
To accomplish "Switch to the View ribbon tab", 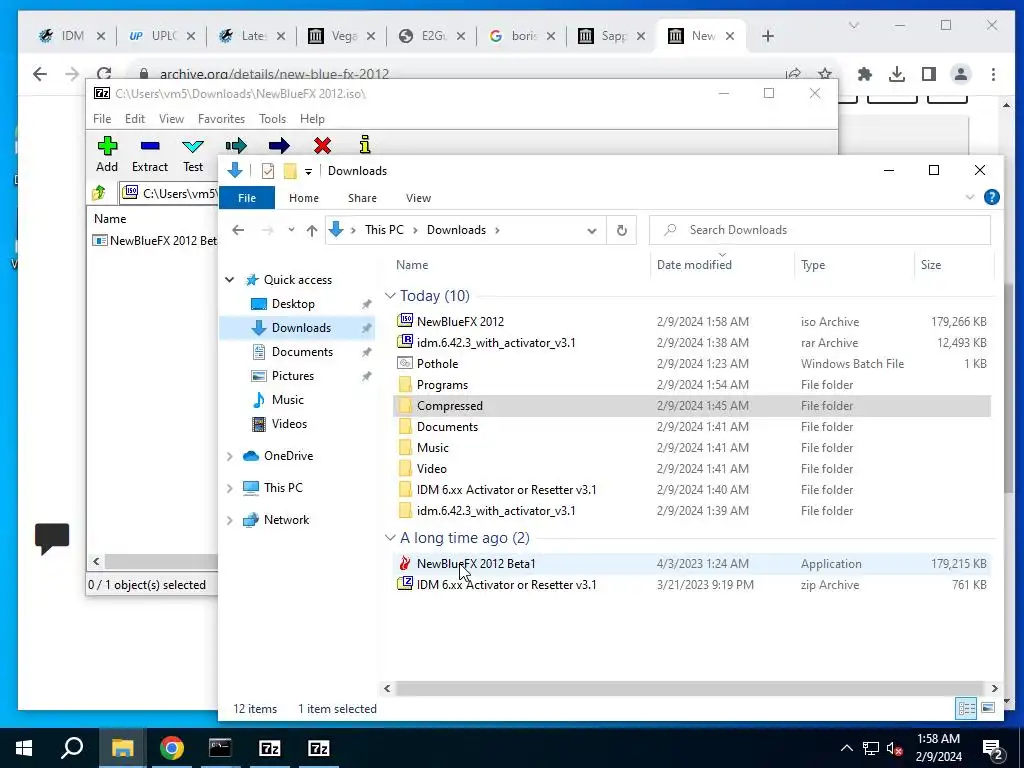I will pyautogui.click(x=418, y=198).
